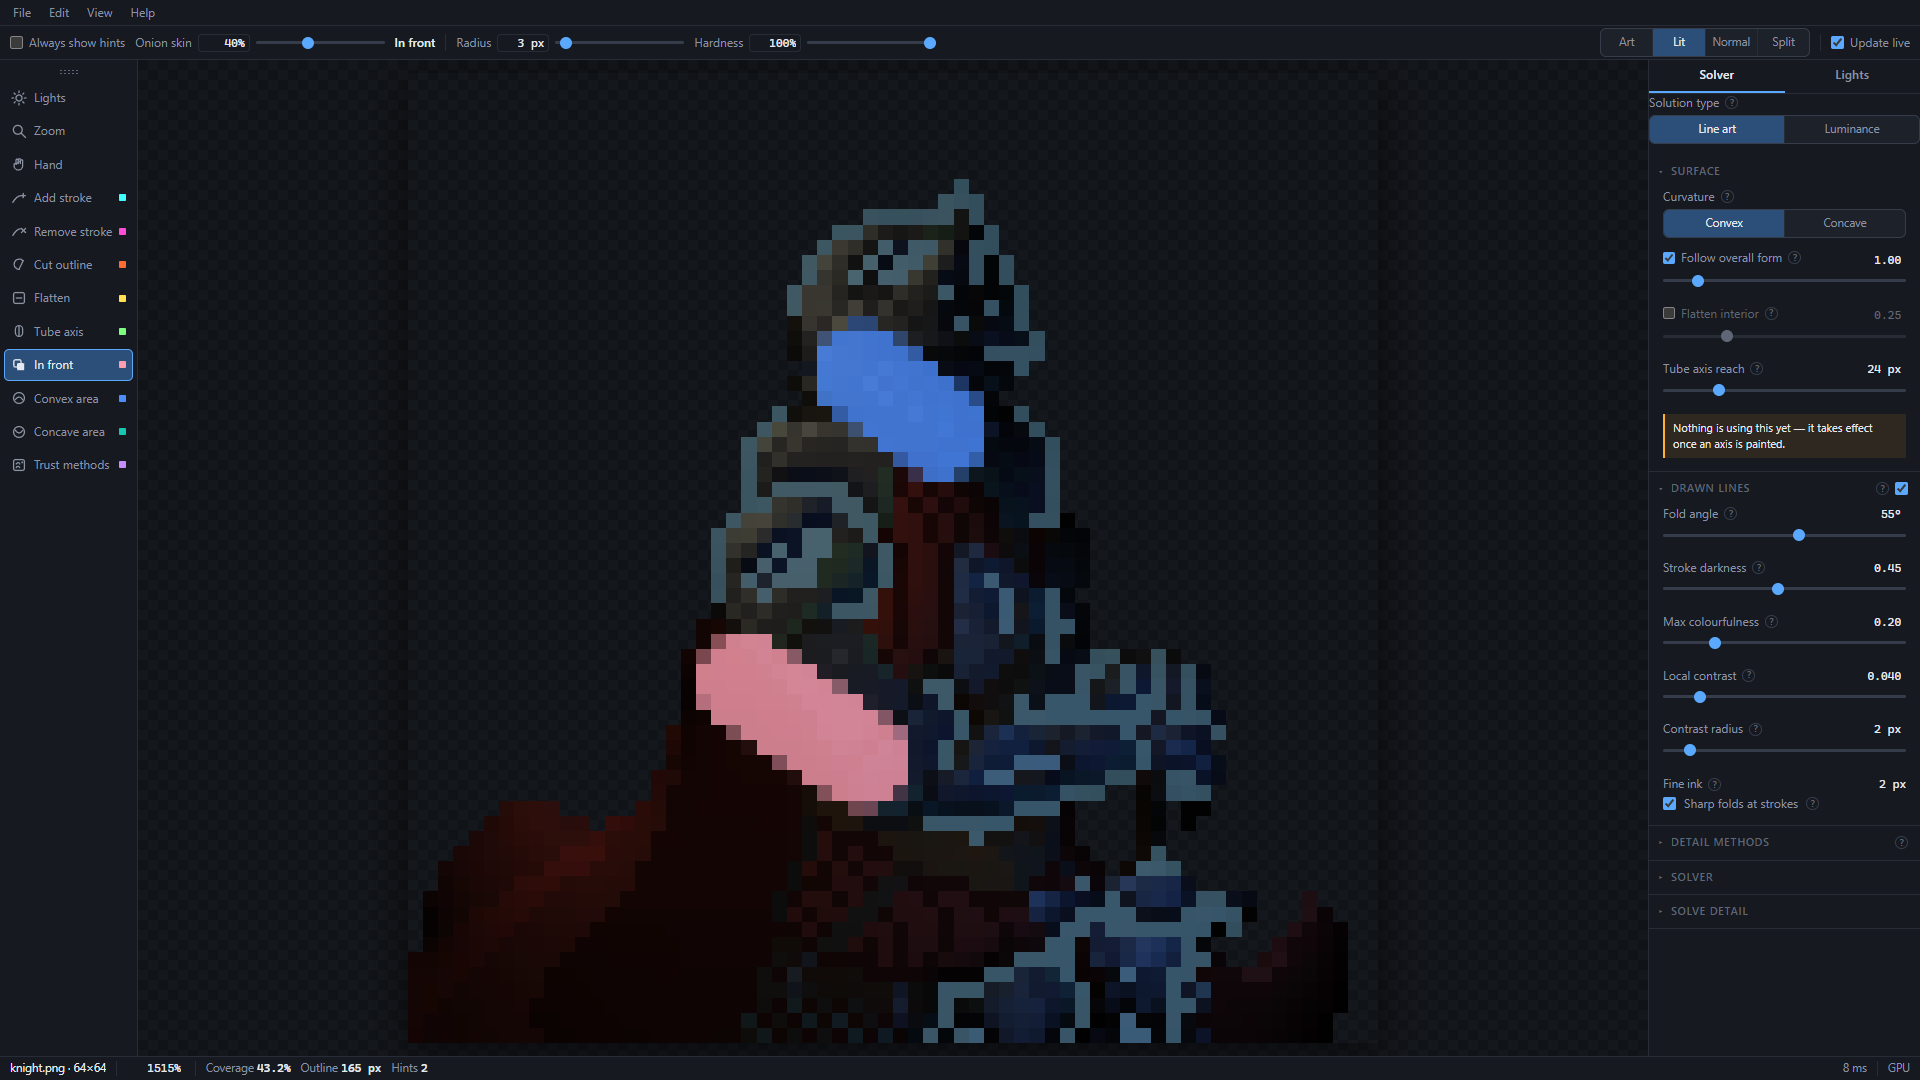Select the Trust methods tool icon
The width and height of the screenshot is (1920, 1080).
point(19,465)
